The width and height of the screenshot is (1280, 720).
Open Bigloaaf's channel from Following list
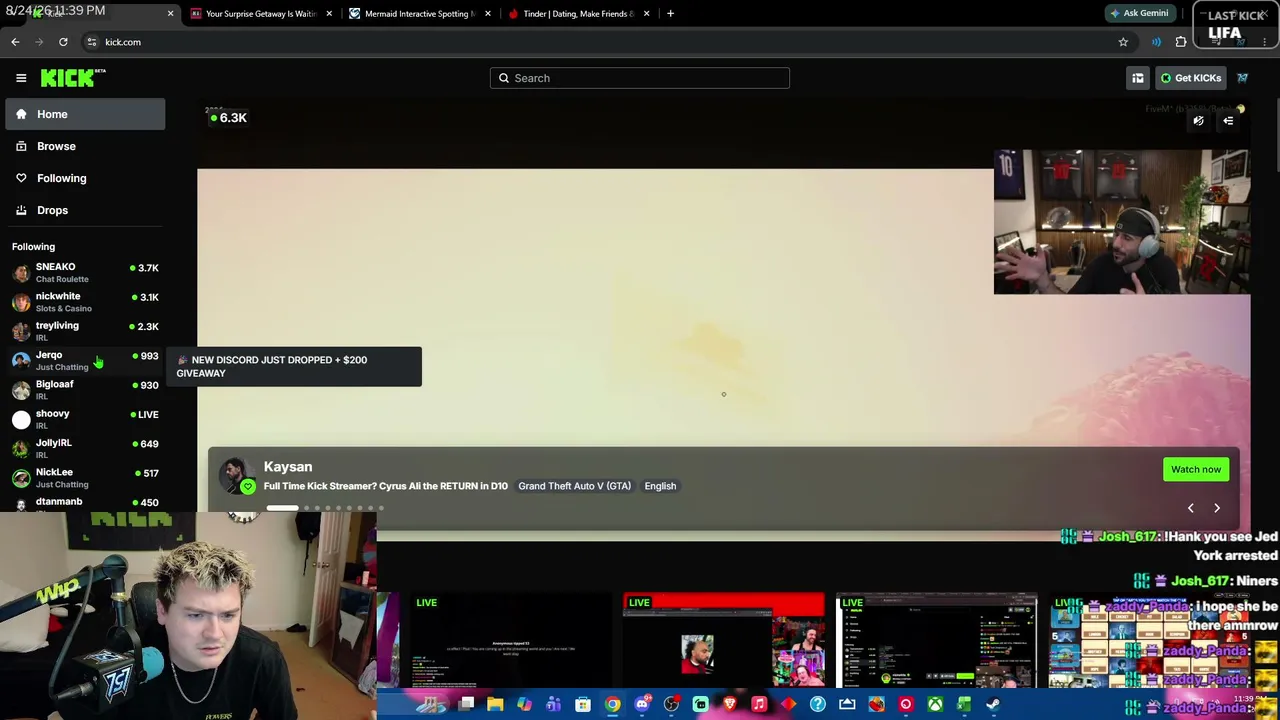(85, 389)
